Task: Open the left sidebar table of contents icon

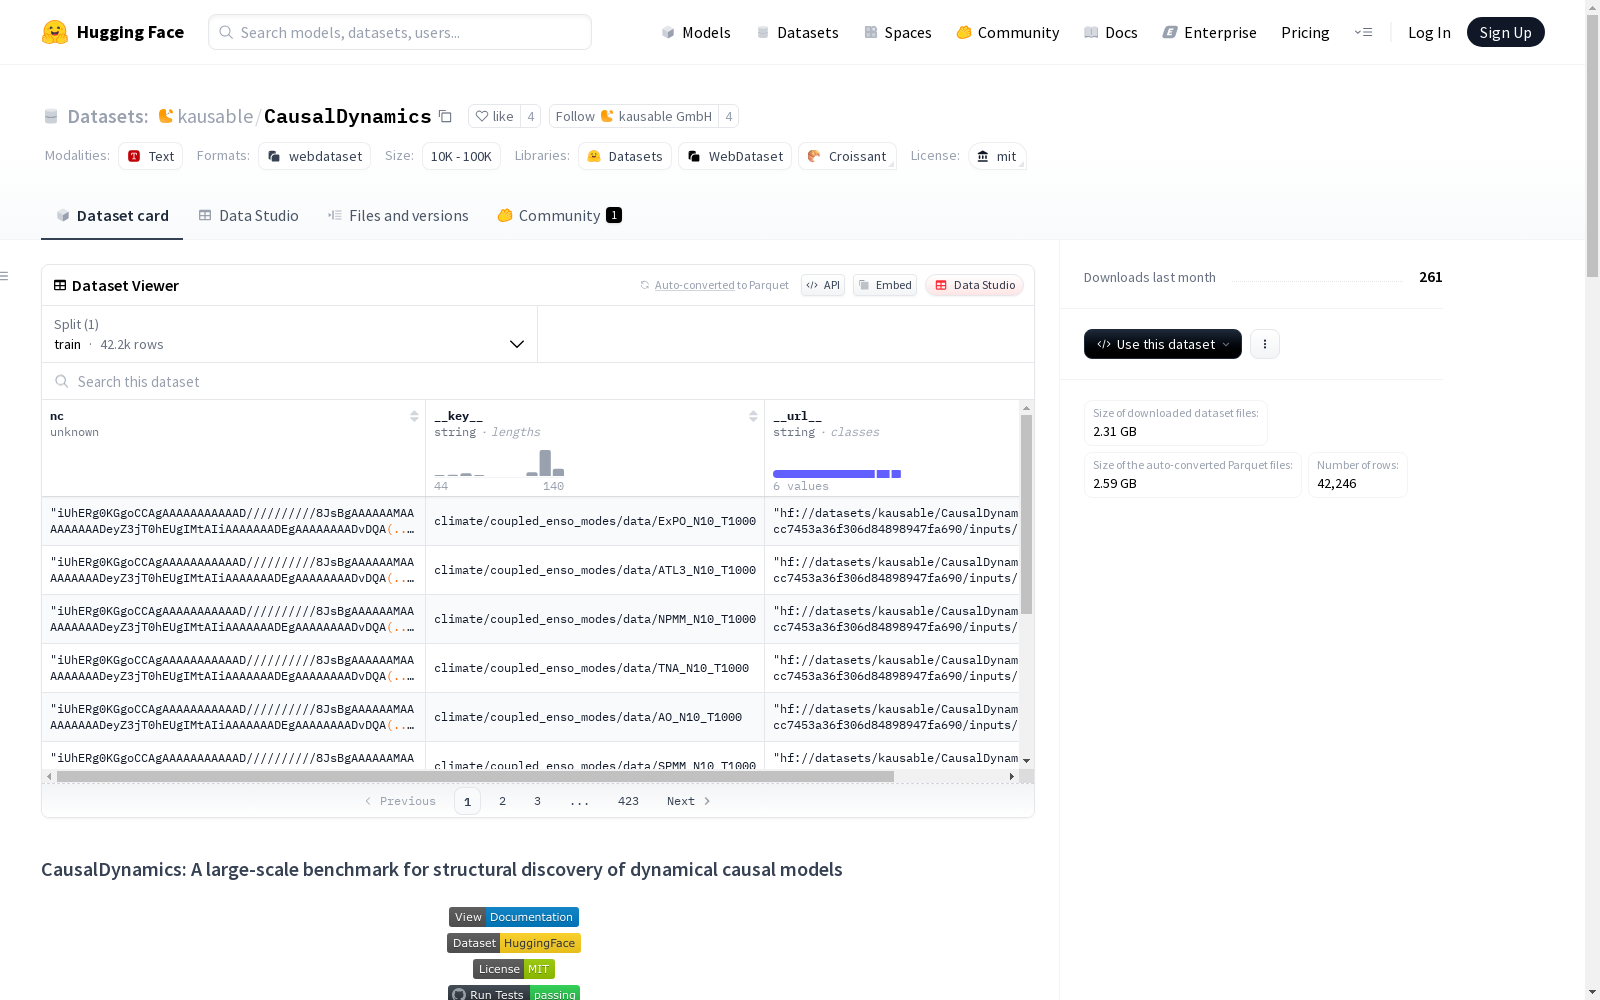Action: pyautogui.click(x=5, y=276)
